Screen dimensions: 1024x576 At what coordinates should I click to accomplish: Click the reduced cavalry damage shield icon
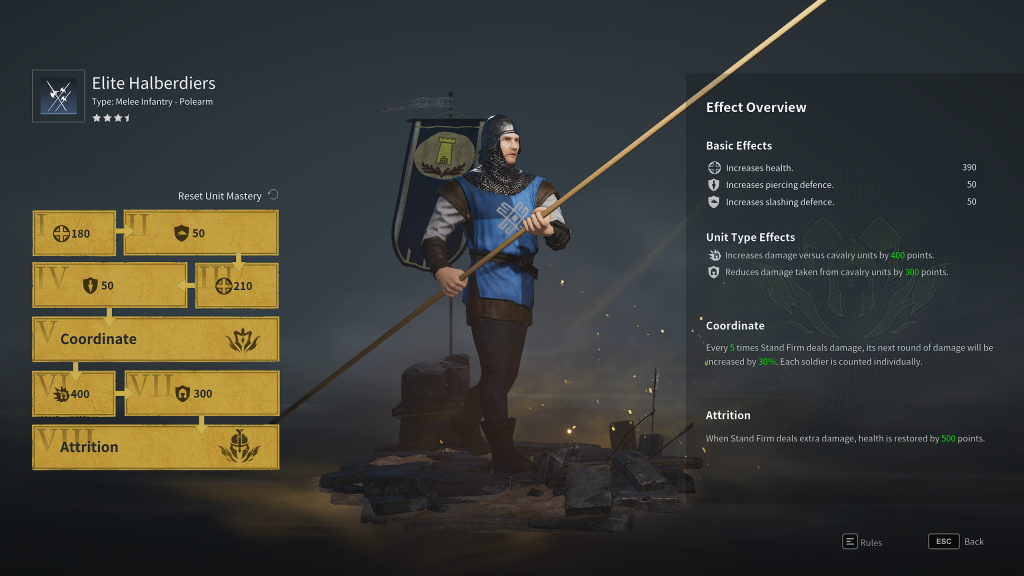click(714, 272)
